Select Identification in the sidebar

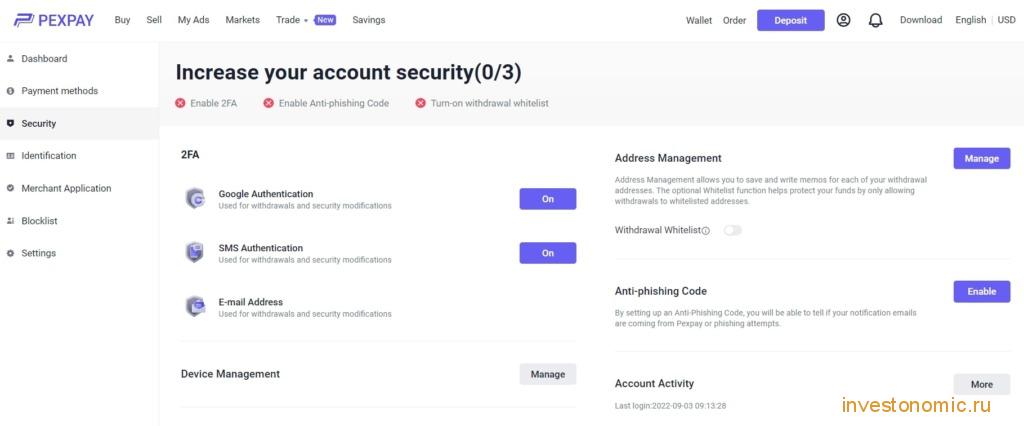point(49,156)
